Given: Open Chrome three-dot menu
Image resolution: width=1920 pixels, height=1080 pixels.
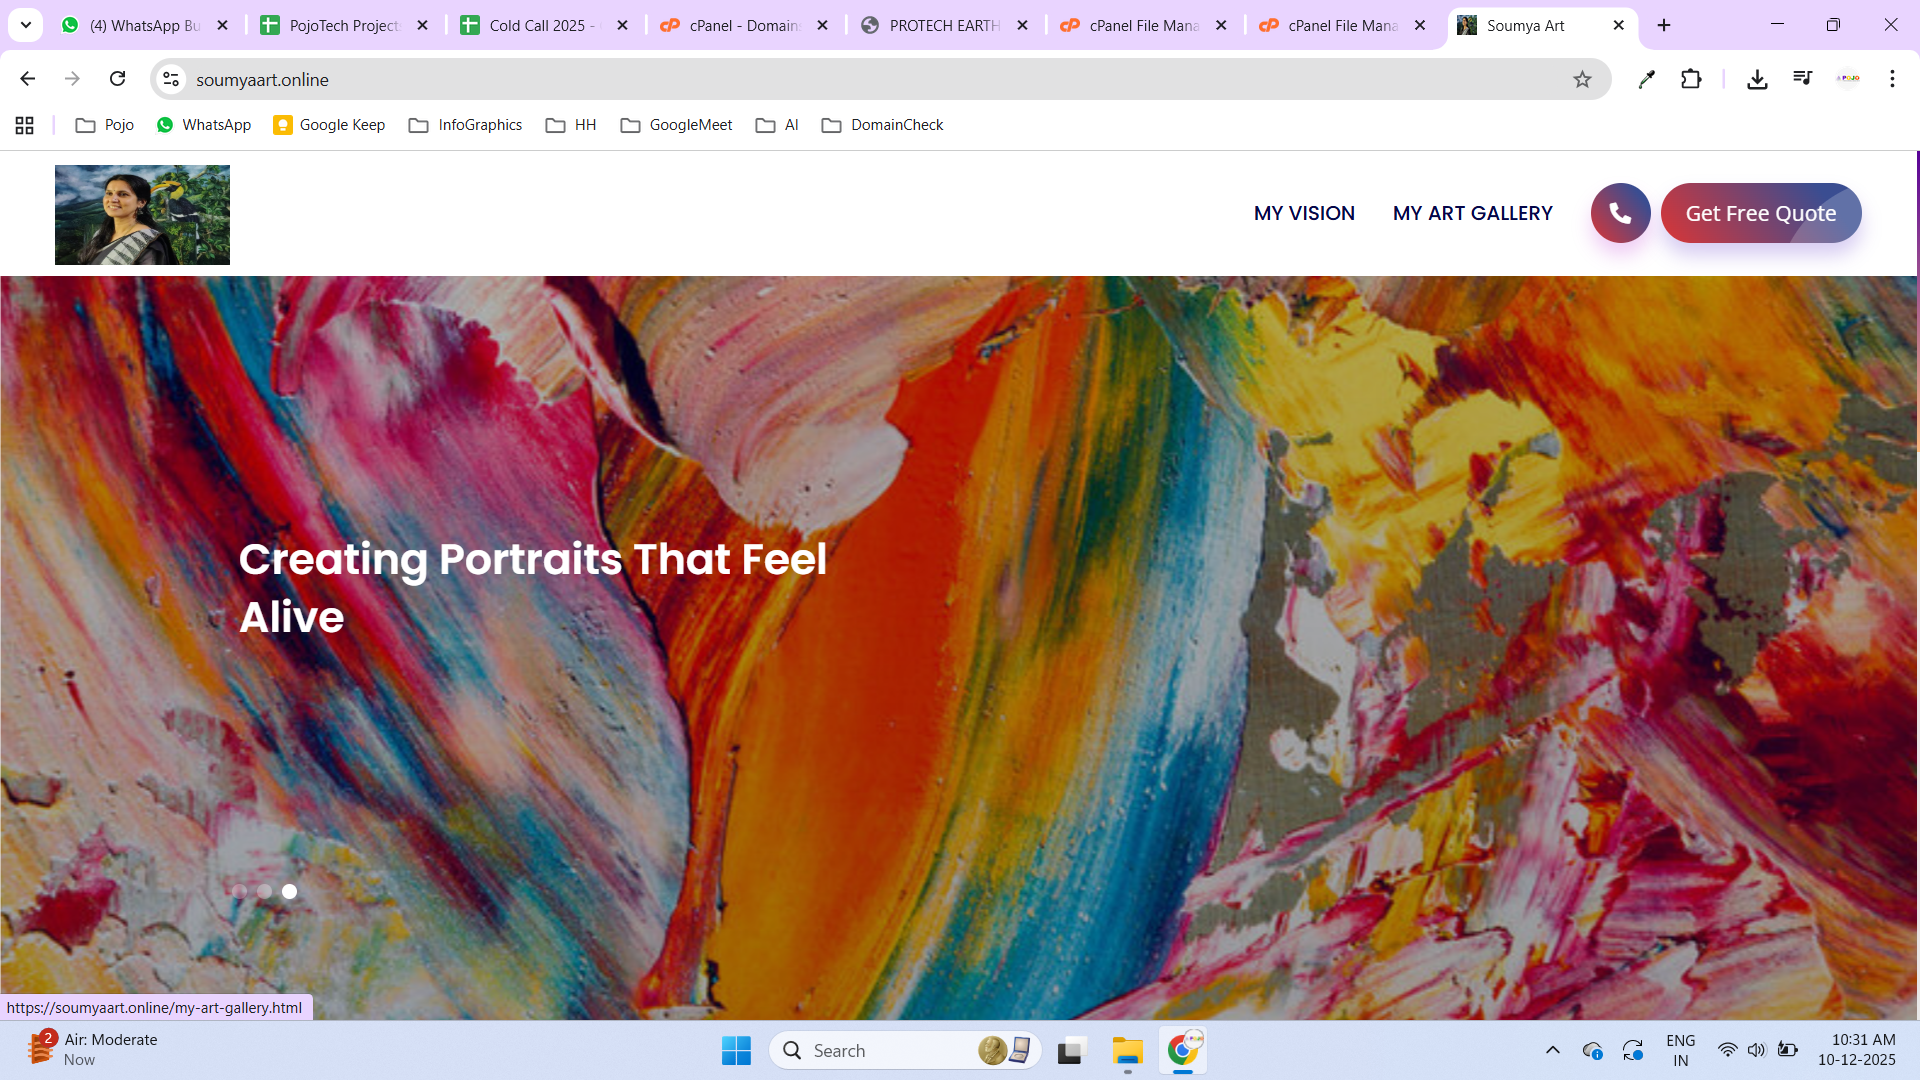Looking at the screenshot, I should pos(1892,79).
